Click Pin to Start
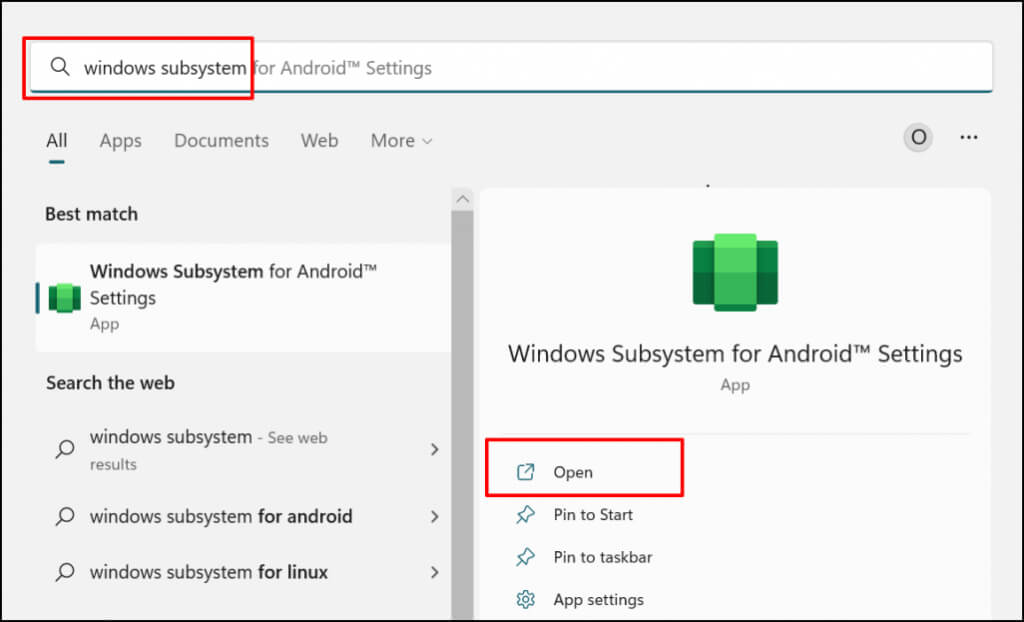Image resolution: width=1024 pixels, height=622 pixels. (593, 515)
